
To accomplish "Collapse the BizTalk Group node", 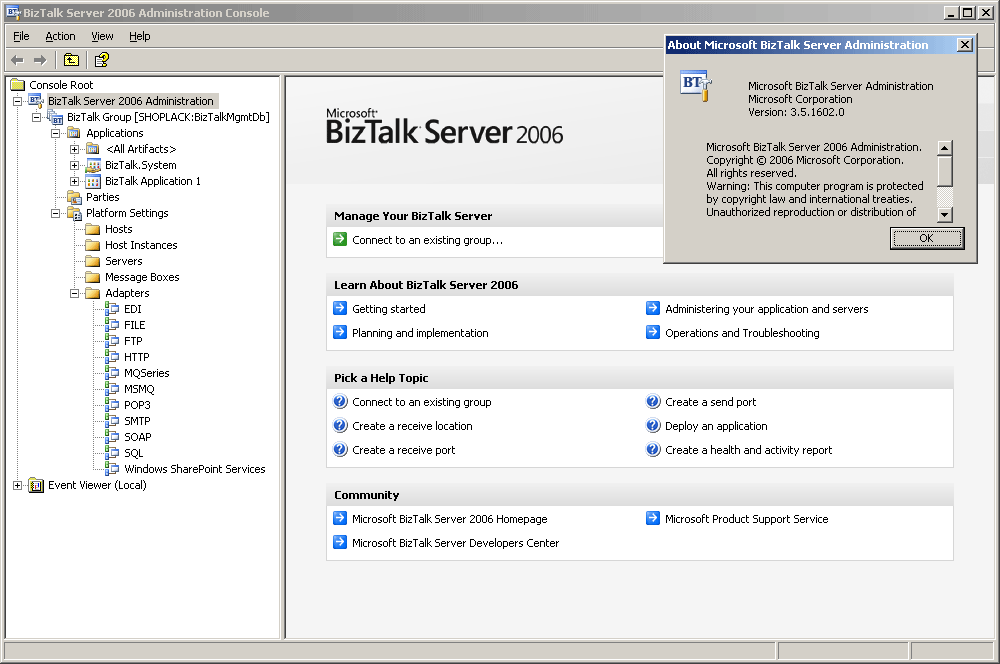I will tap(36, 117).
